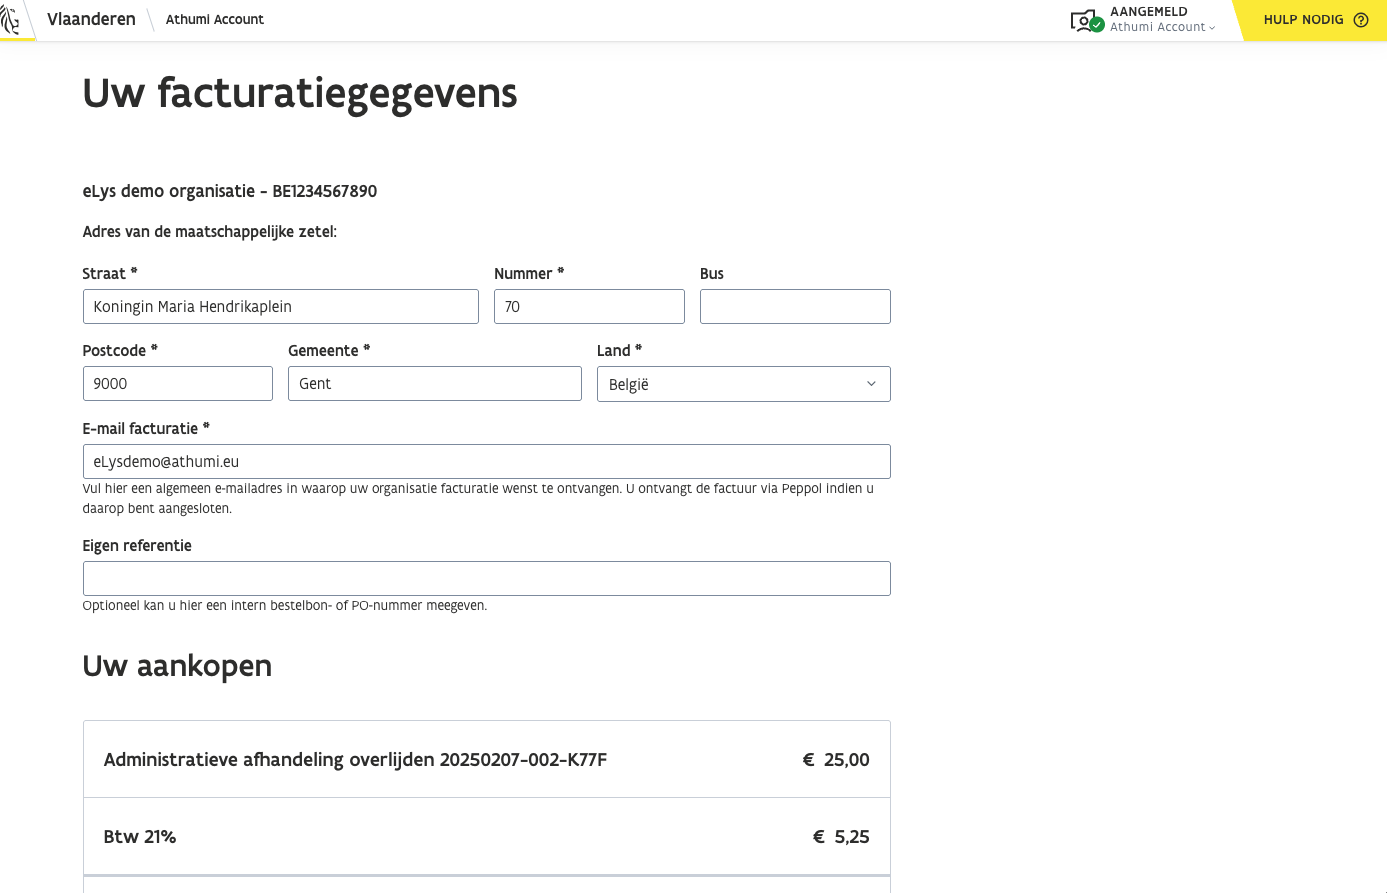Open the Vlaanderen home link
Image resolution: width=1387 pixels, height=893 pixels.
coord(91,19)
